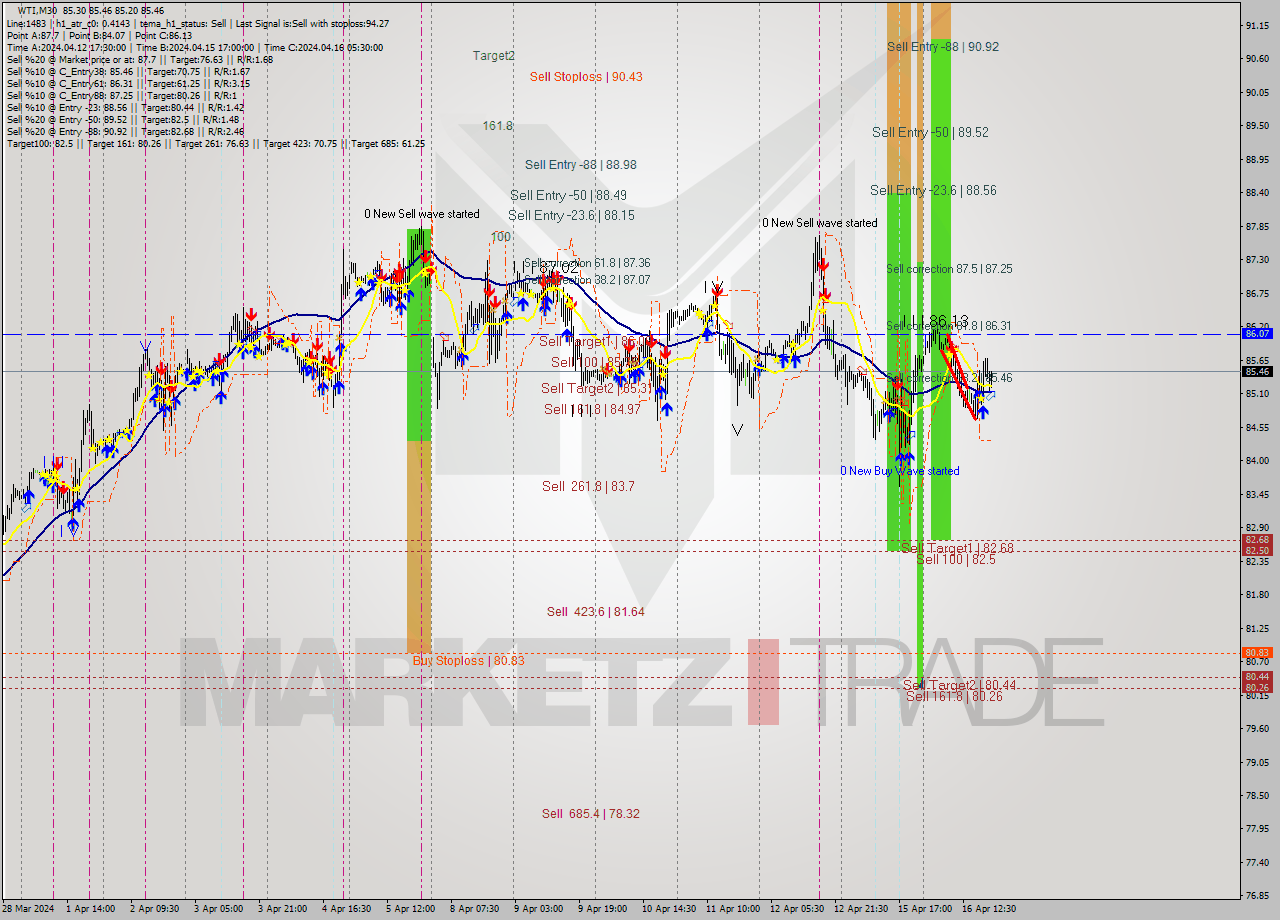
Task: Select the 'Sell Entry -23.6 | 88.15' label
Action: click(x=571, y=215)
